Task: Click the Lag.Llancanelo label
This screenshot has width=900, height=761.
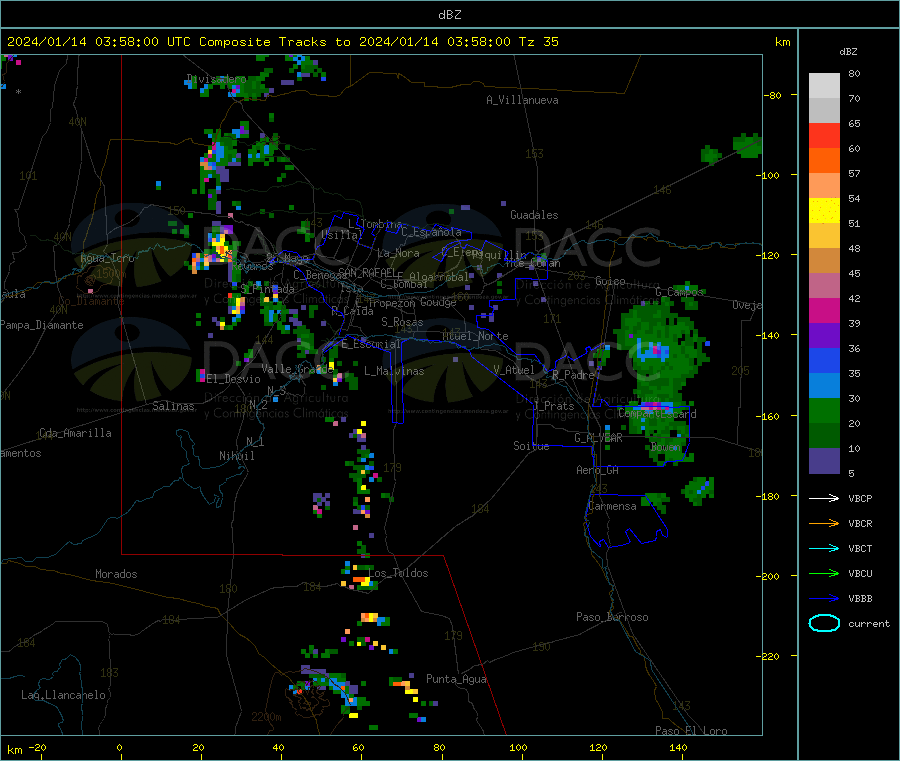Action: (x=63, y=695)
